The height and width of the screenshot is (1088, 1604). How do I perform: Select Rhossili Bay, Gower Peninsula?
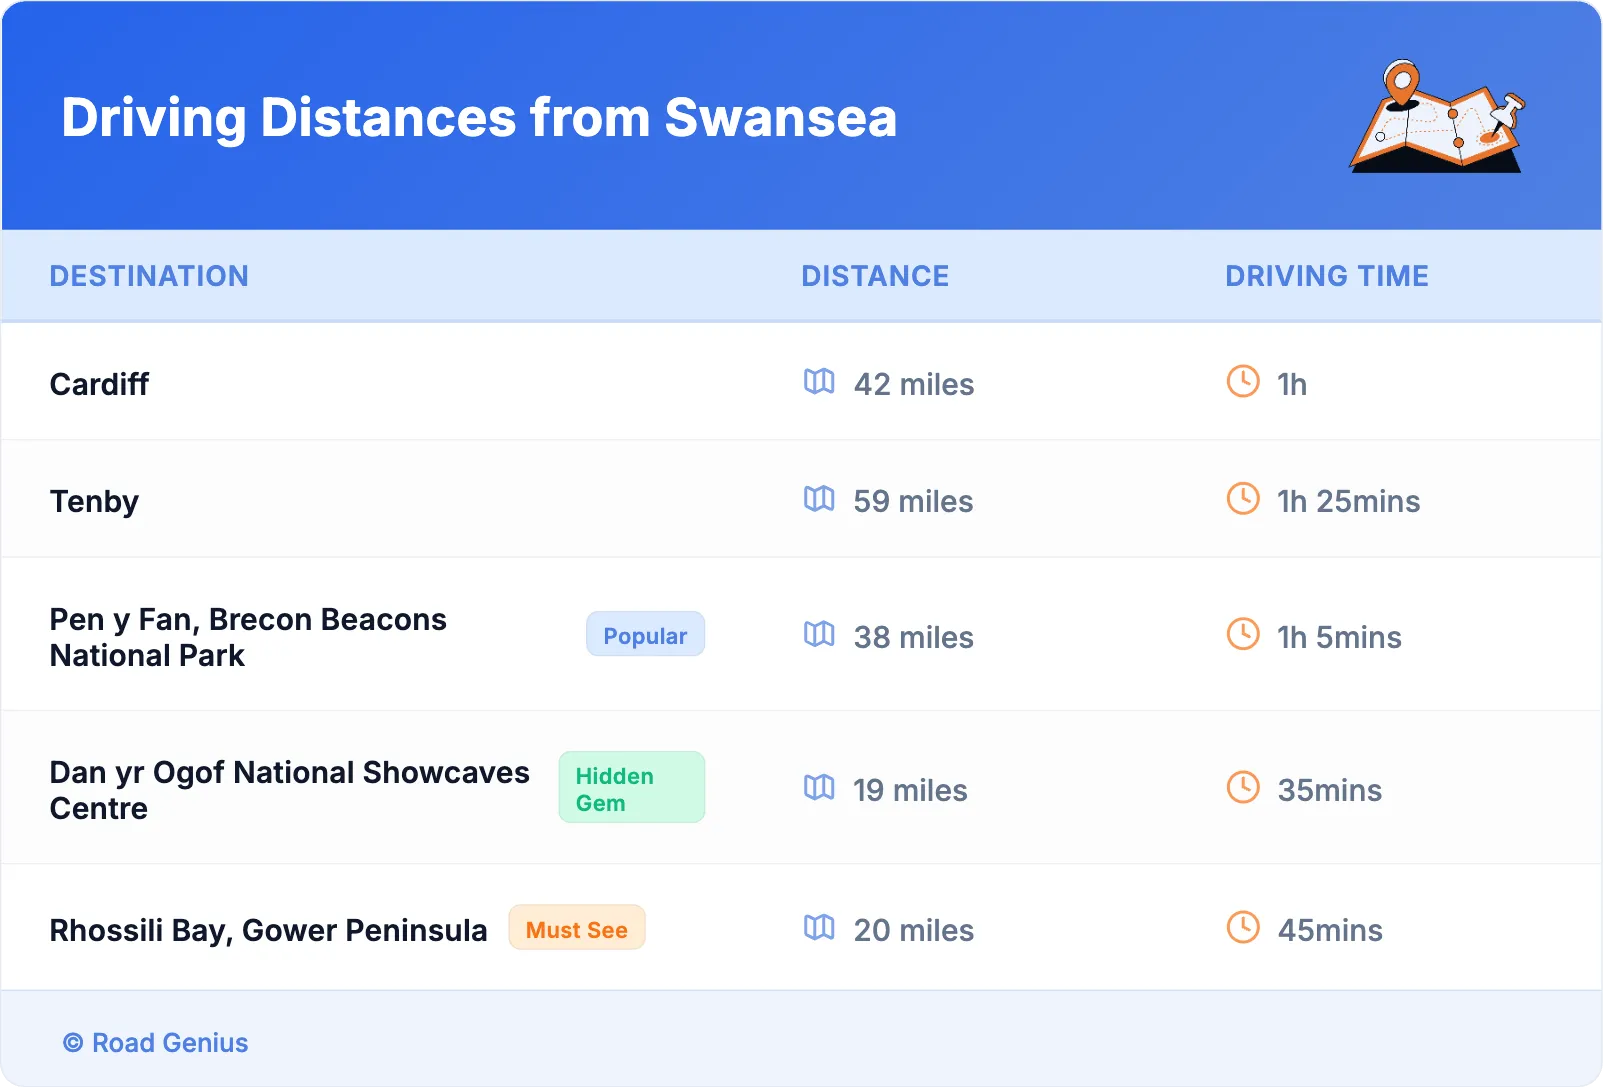point(268,931)
